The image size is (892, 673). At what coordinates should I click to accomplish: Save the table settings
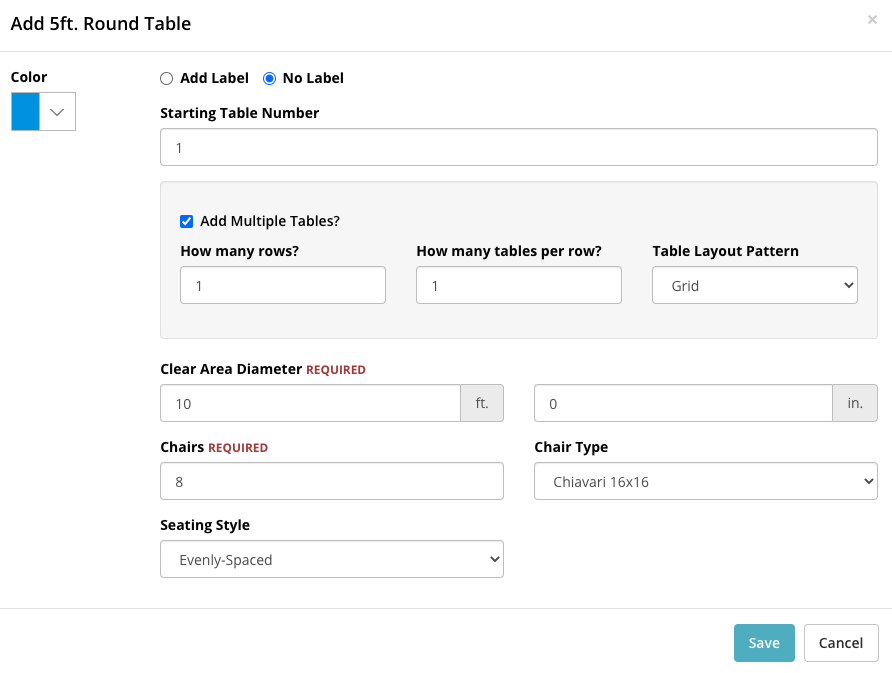pyautogui.click(x=764, y=643)
